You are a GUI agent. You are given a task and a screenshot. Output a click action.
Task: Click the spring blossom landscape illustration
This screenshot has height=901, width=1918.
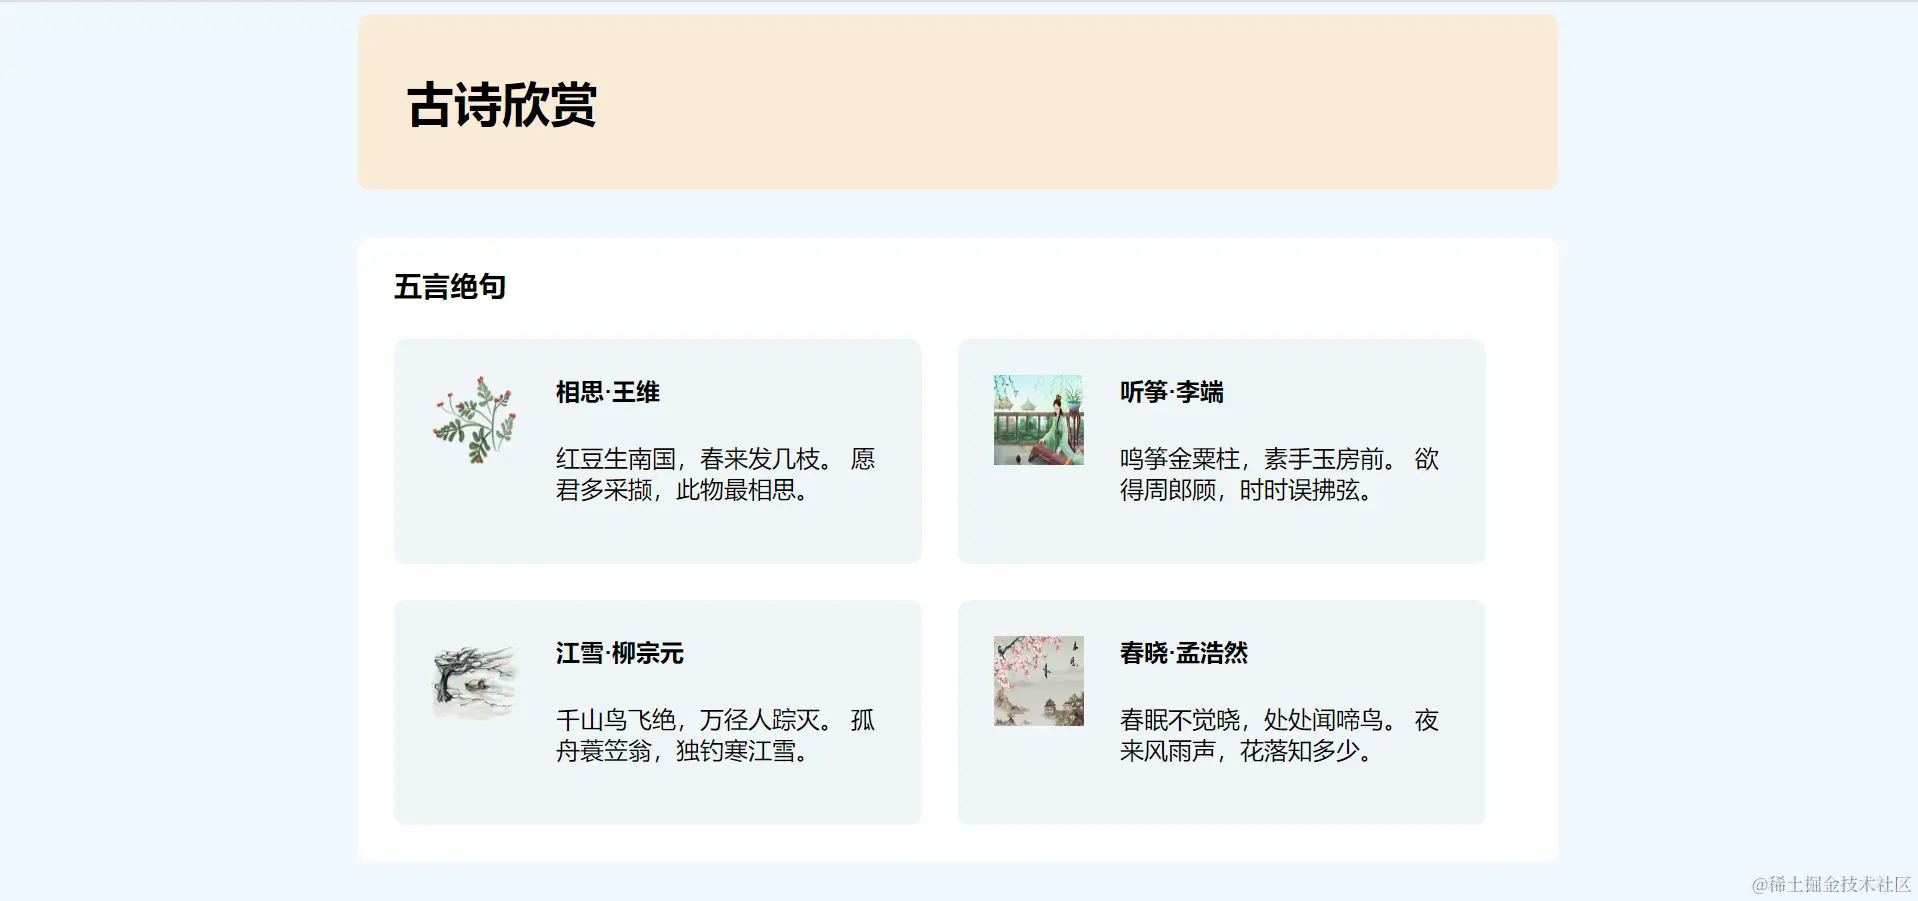1037,681
